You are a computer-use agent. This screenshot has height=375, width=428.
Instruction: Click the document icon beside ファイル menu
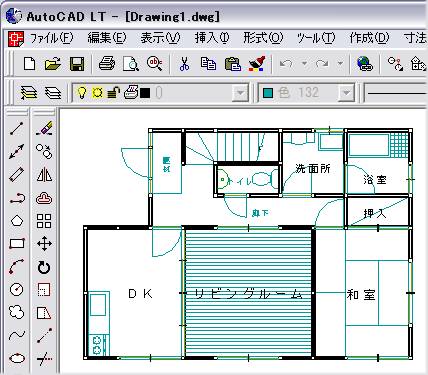(x=16, y=39)
